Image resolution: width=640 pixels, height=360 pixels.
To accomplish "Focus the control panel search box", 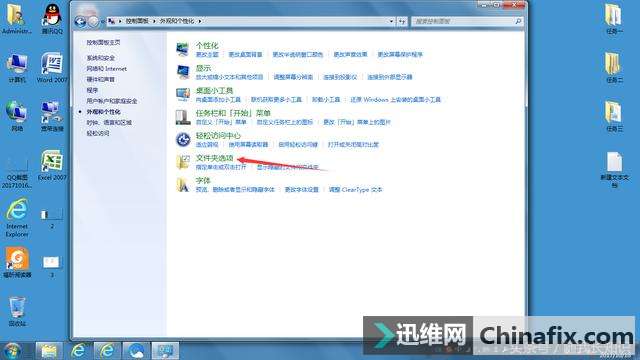I will (x=463, y=21).
